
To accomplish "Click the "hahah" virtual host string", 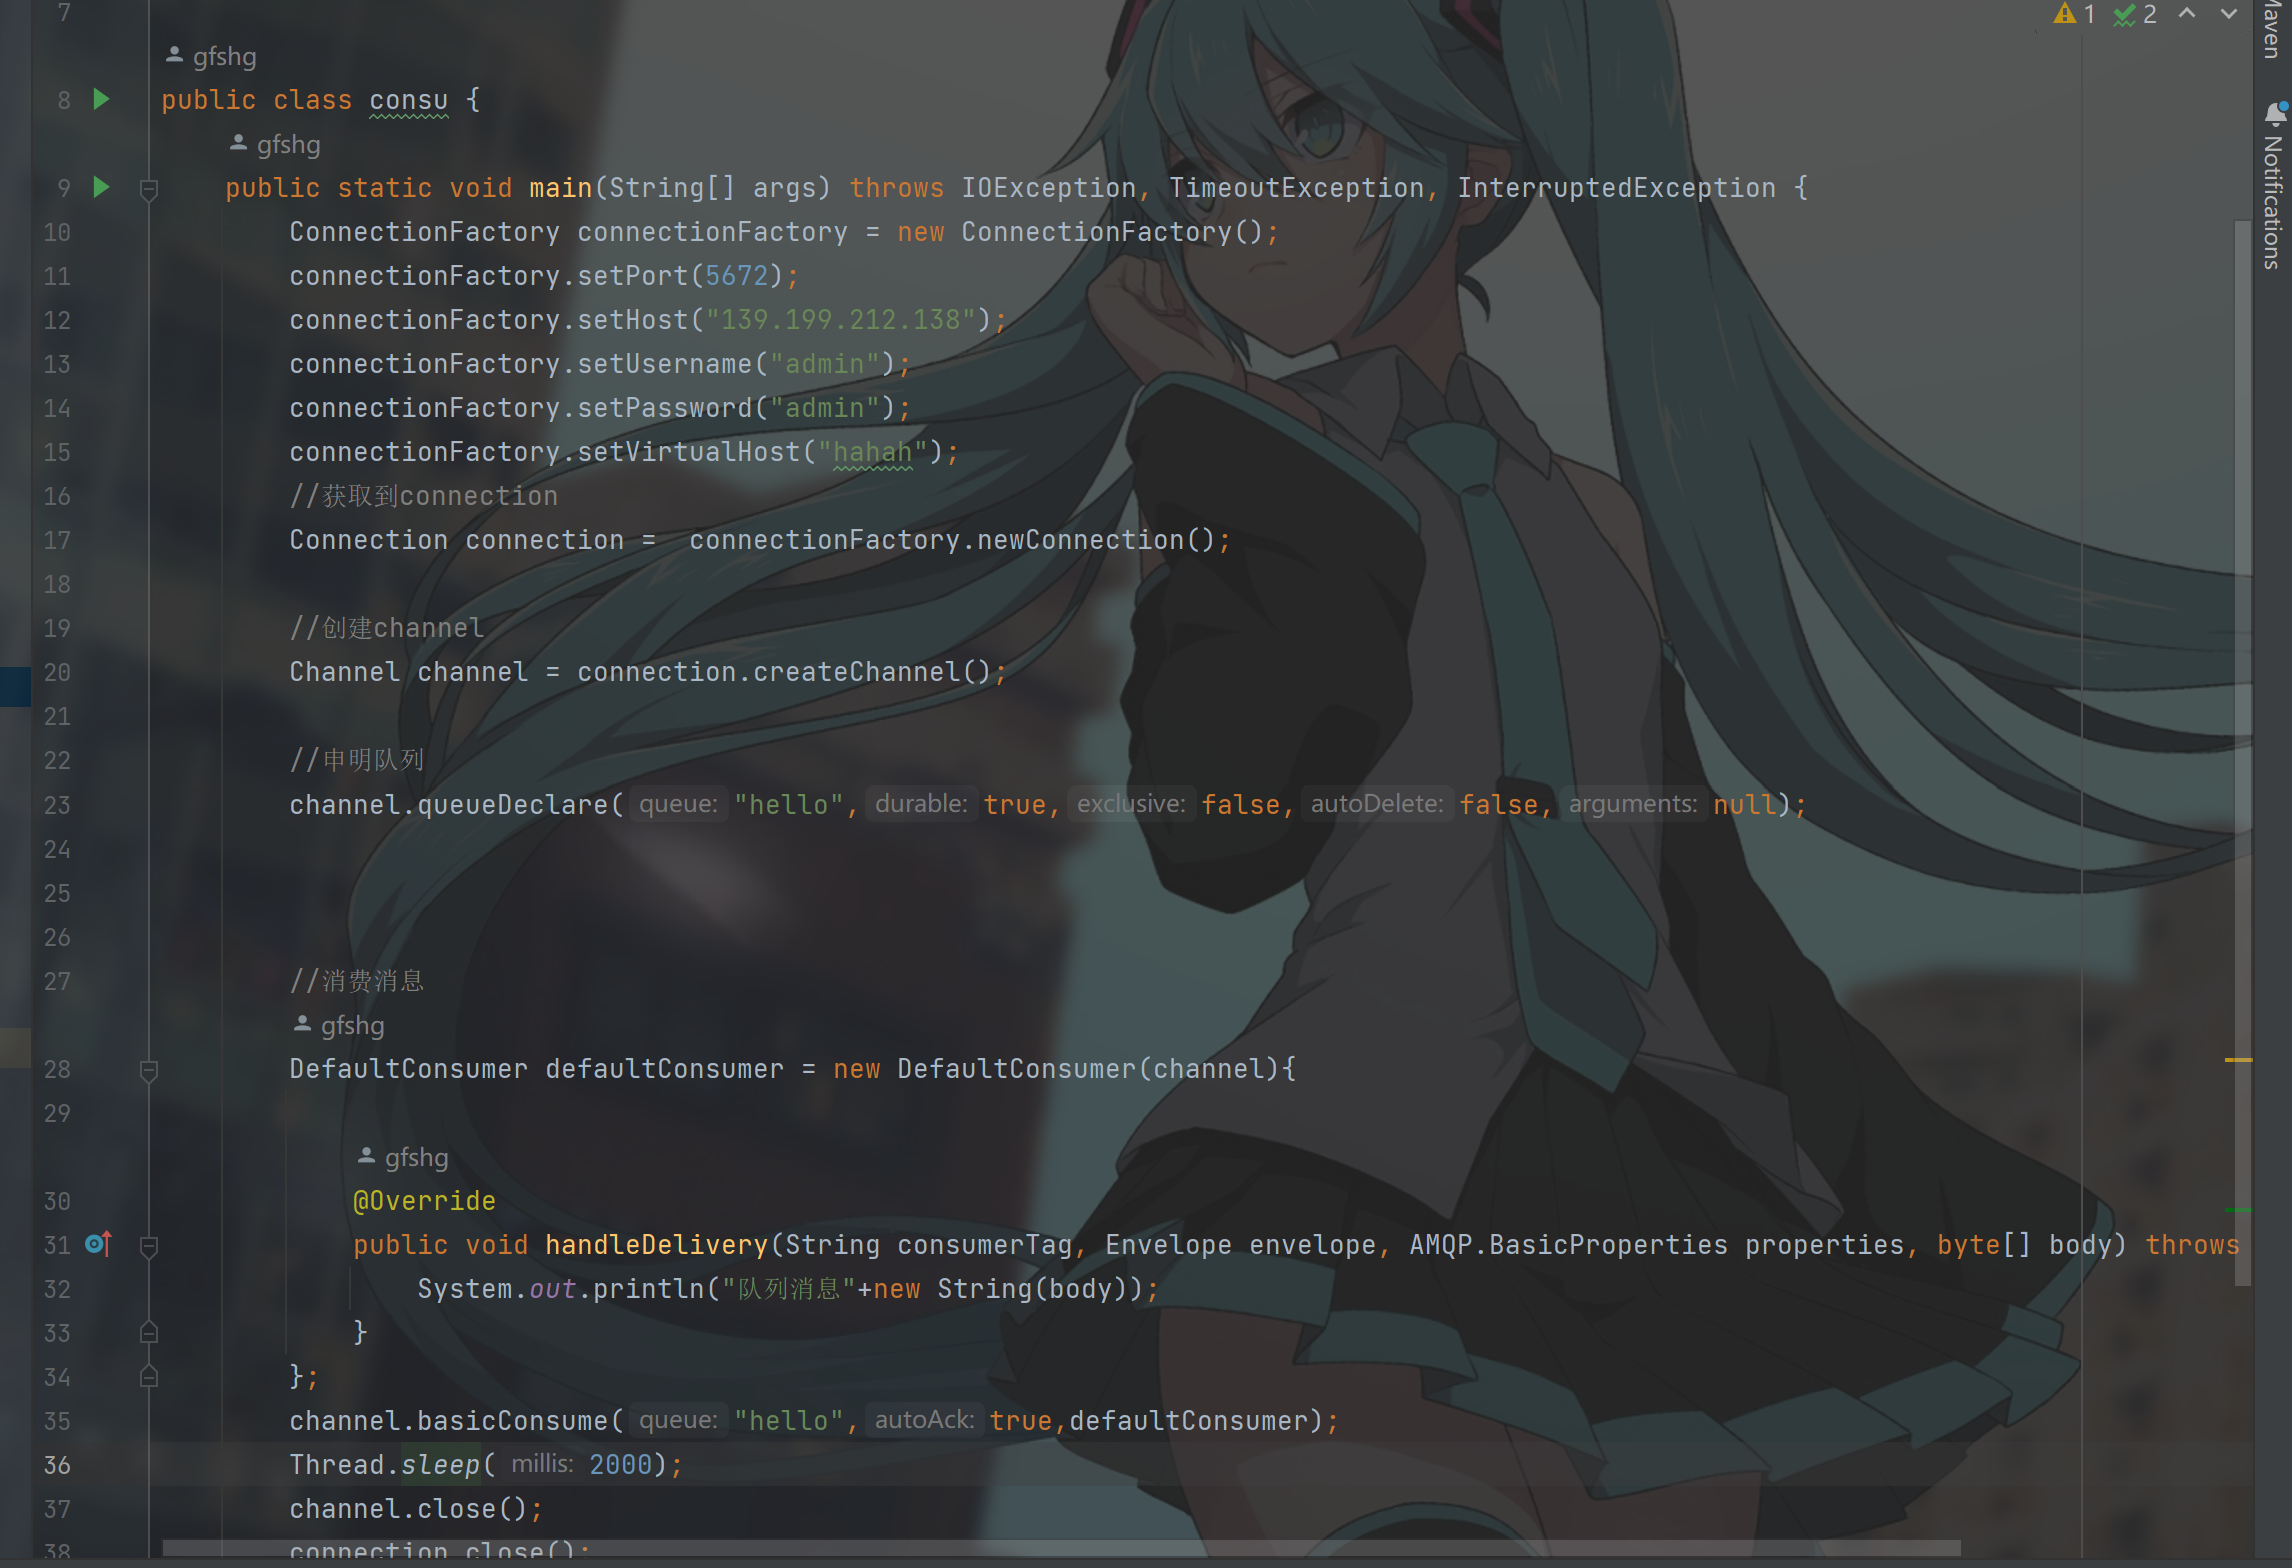I will (873, 452).
